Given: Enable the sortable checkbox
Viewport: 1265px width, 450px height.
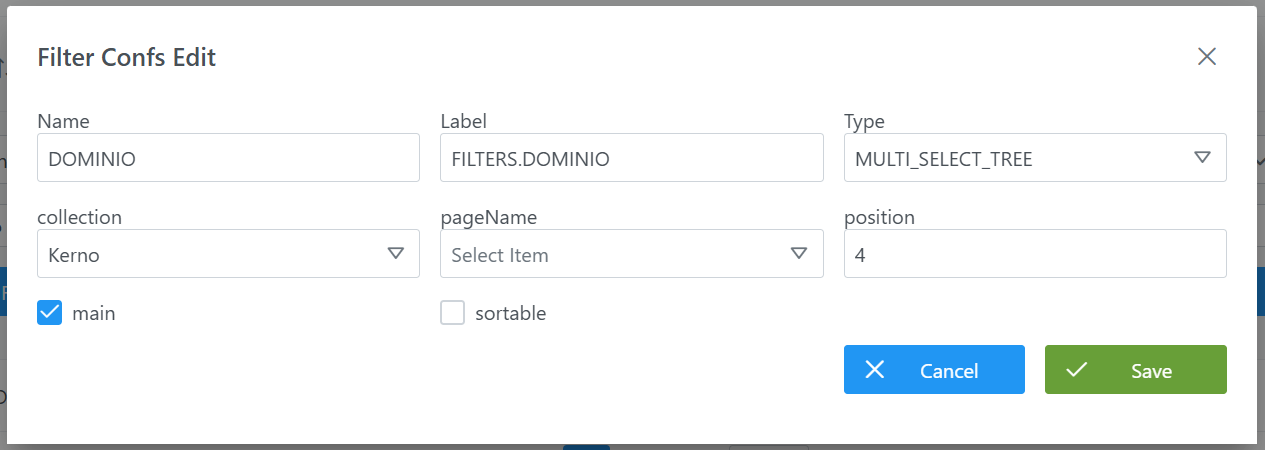Looking at the screenshot, I should pos(453,313).
